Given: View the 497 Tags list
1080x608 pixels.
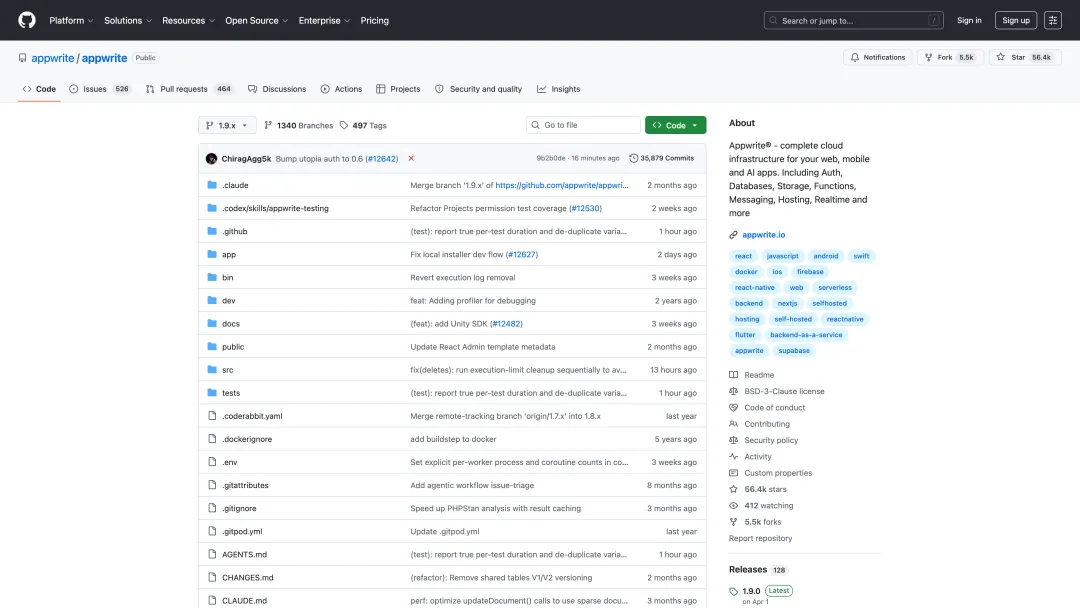Looking at the screenshot, I should pos(363,125).
